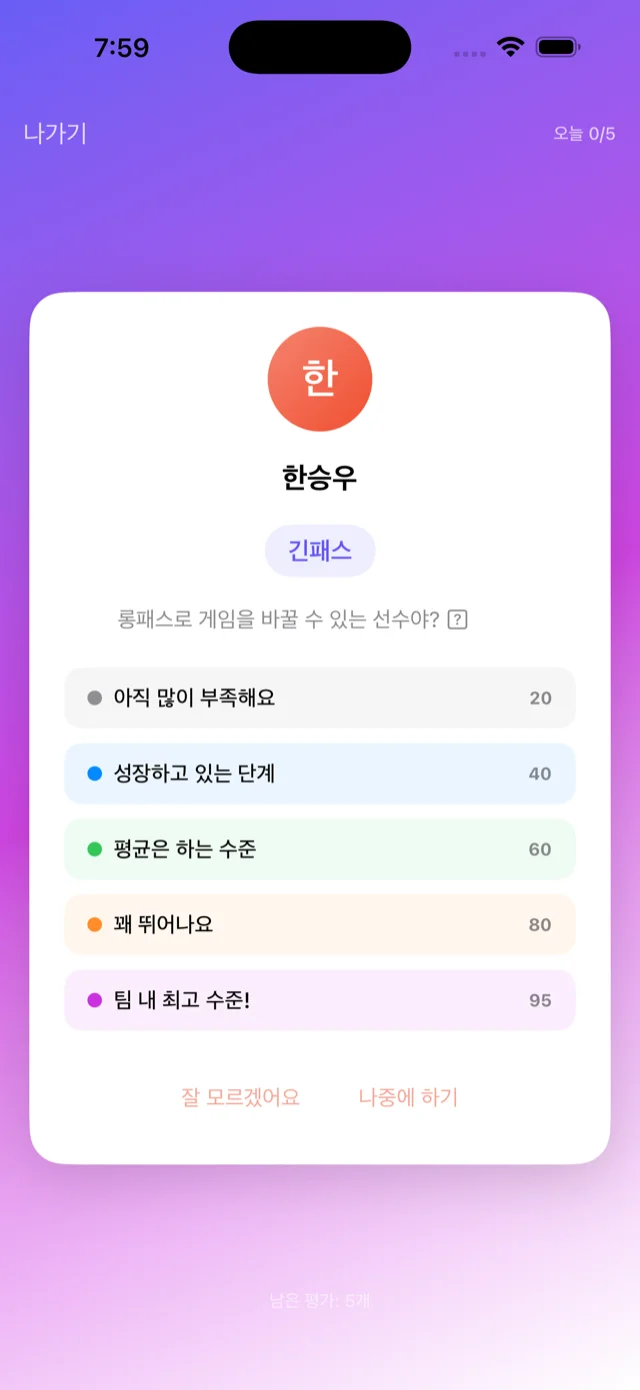
Task: Tap the Wi-Fi icon in the status bar
Action: tap(511, 45)
